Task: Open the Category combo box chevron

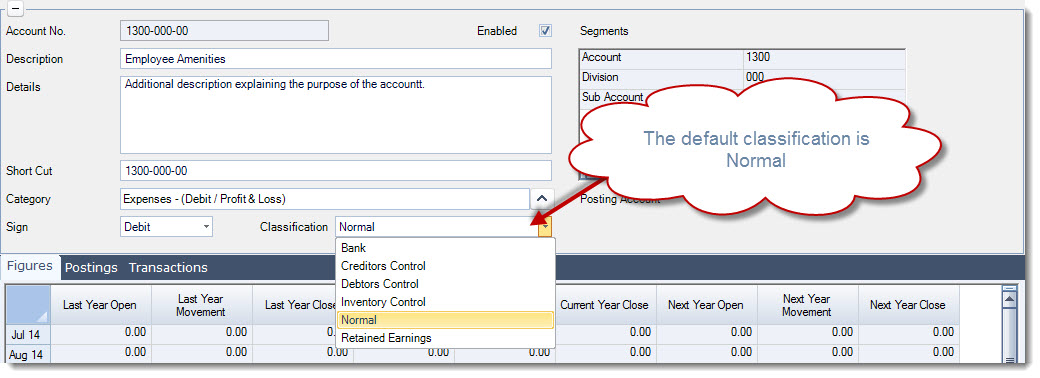Action: [541, 198]
